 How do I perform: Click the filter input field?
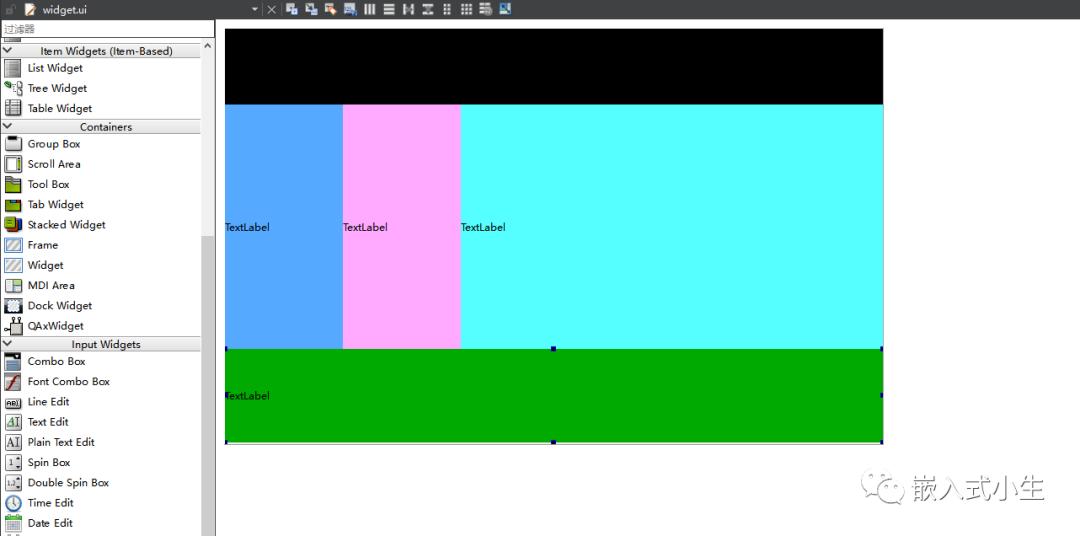pyautogui.click(x=107, y=29)
